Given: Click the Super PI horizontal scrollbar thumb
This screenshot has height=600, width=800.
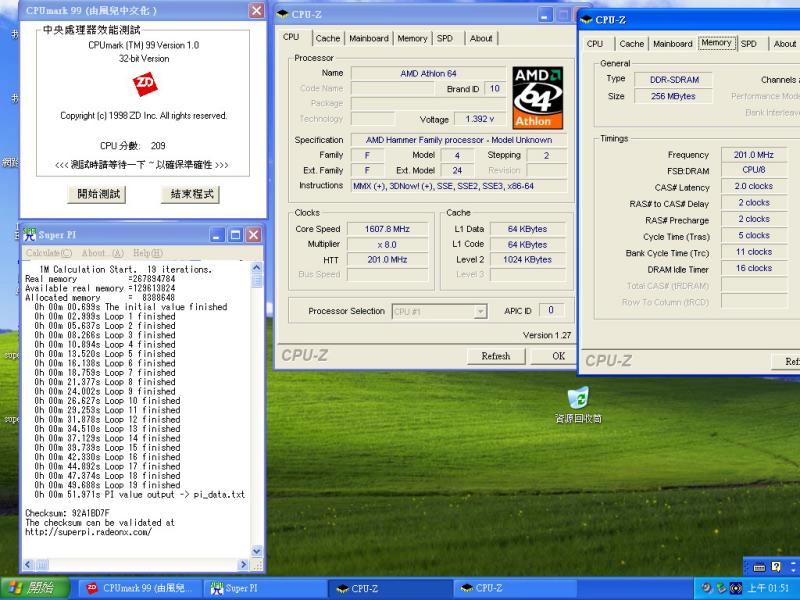Looking at the screenshot, I should [42, 564].
